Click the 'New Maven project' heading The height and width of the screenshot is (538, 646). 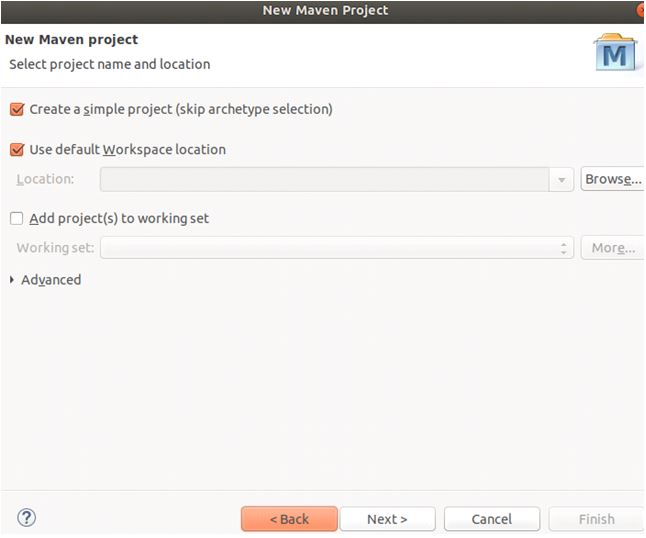(x=72, y=40)
